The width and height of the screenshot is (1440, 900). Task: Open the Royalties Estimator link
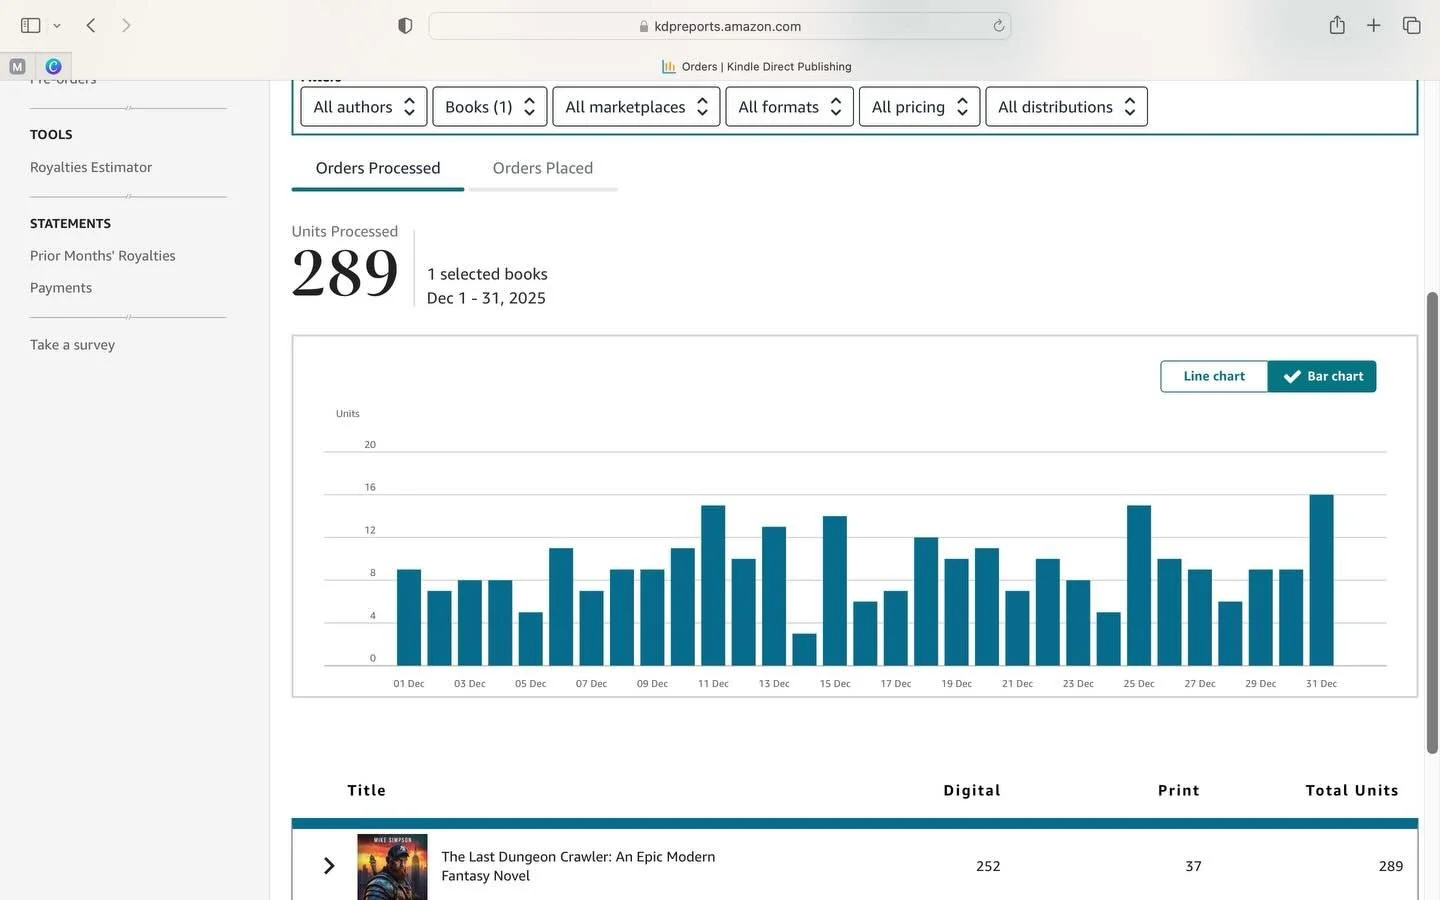point(91,167)
